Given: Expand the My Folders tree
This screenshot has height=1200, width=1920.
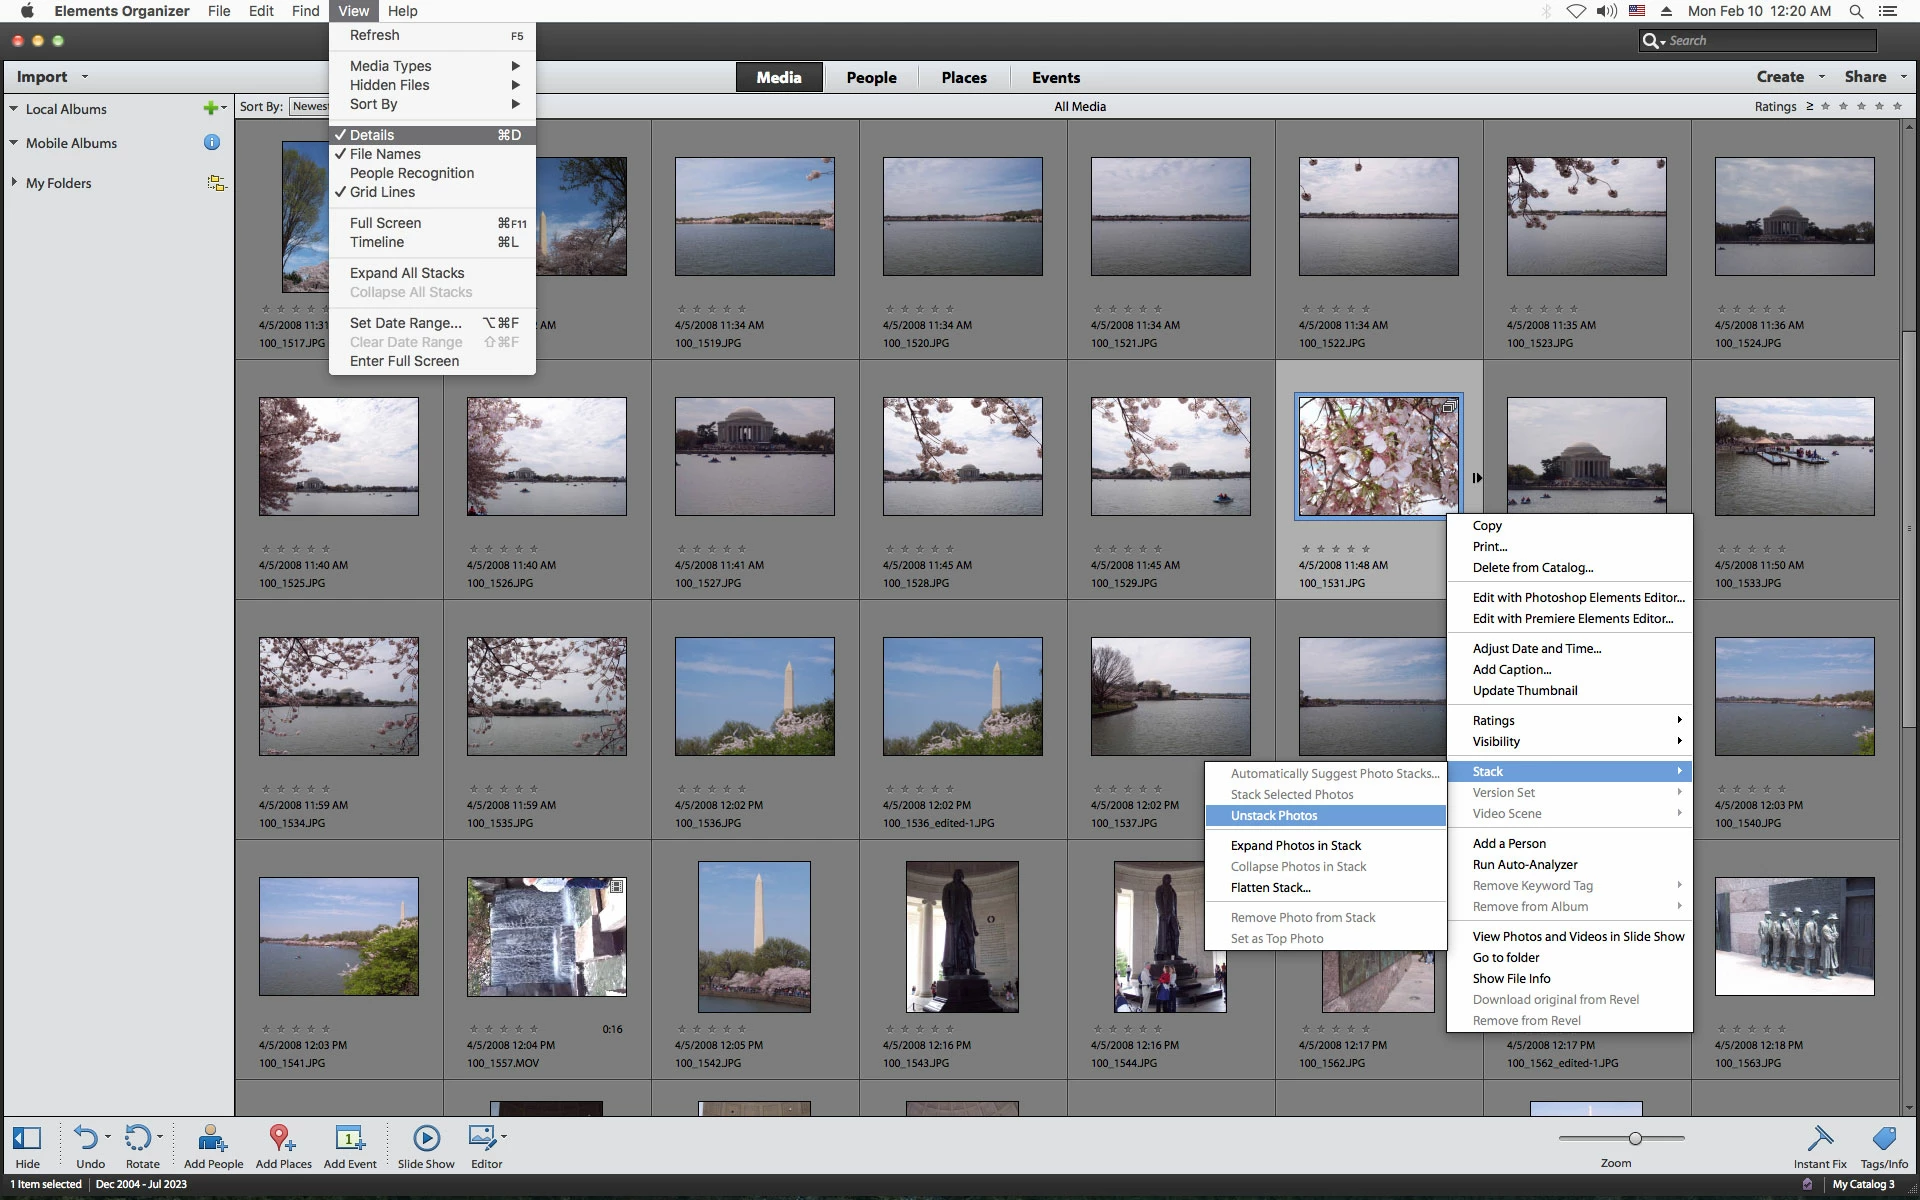Looking at the screenshot, I should 14,183.
